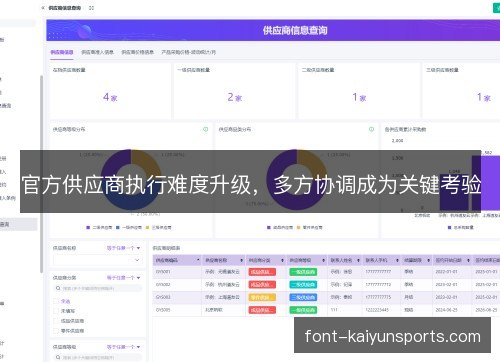Click the info icon on 供应商品类分布 chart

point(371,129)
